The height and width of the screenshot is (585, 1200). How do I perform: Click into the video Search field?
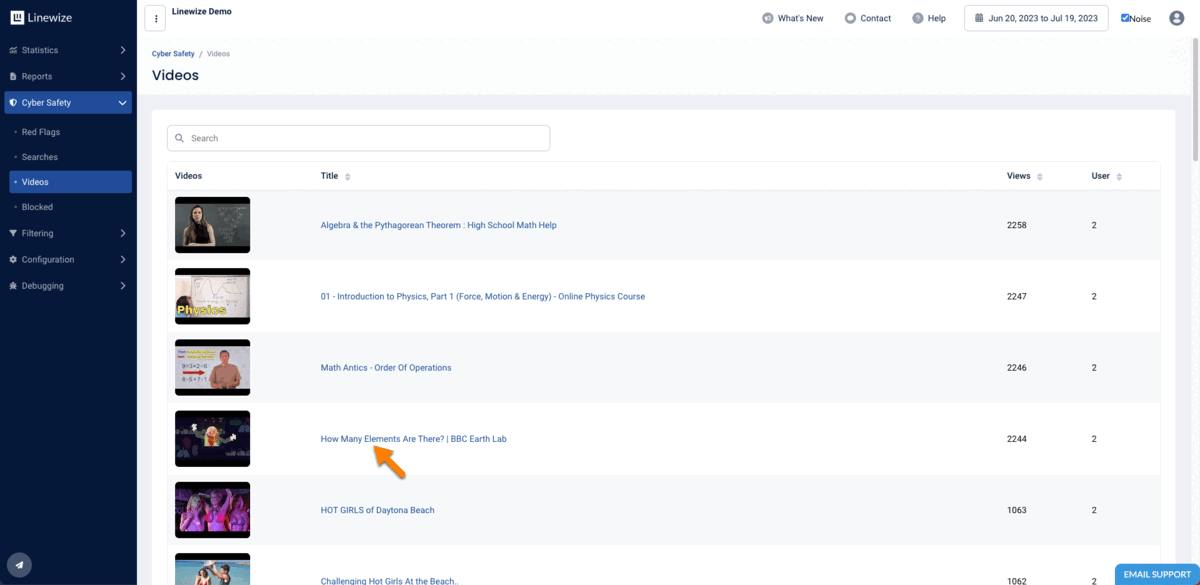358,138
